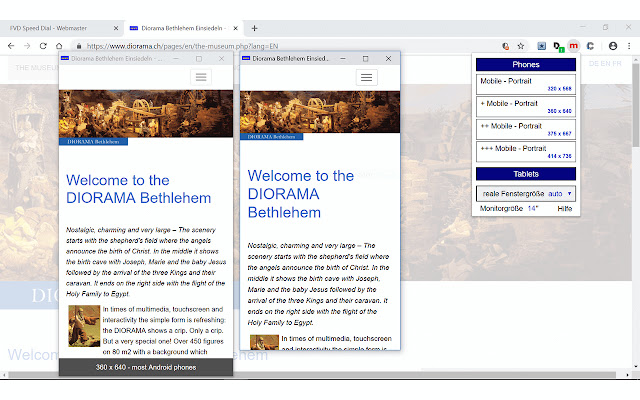The image size is (640, 400).
Task: Minimize the right preview popup window
Action: click(x=343, y=59)
